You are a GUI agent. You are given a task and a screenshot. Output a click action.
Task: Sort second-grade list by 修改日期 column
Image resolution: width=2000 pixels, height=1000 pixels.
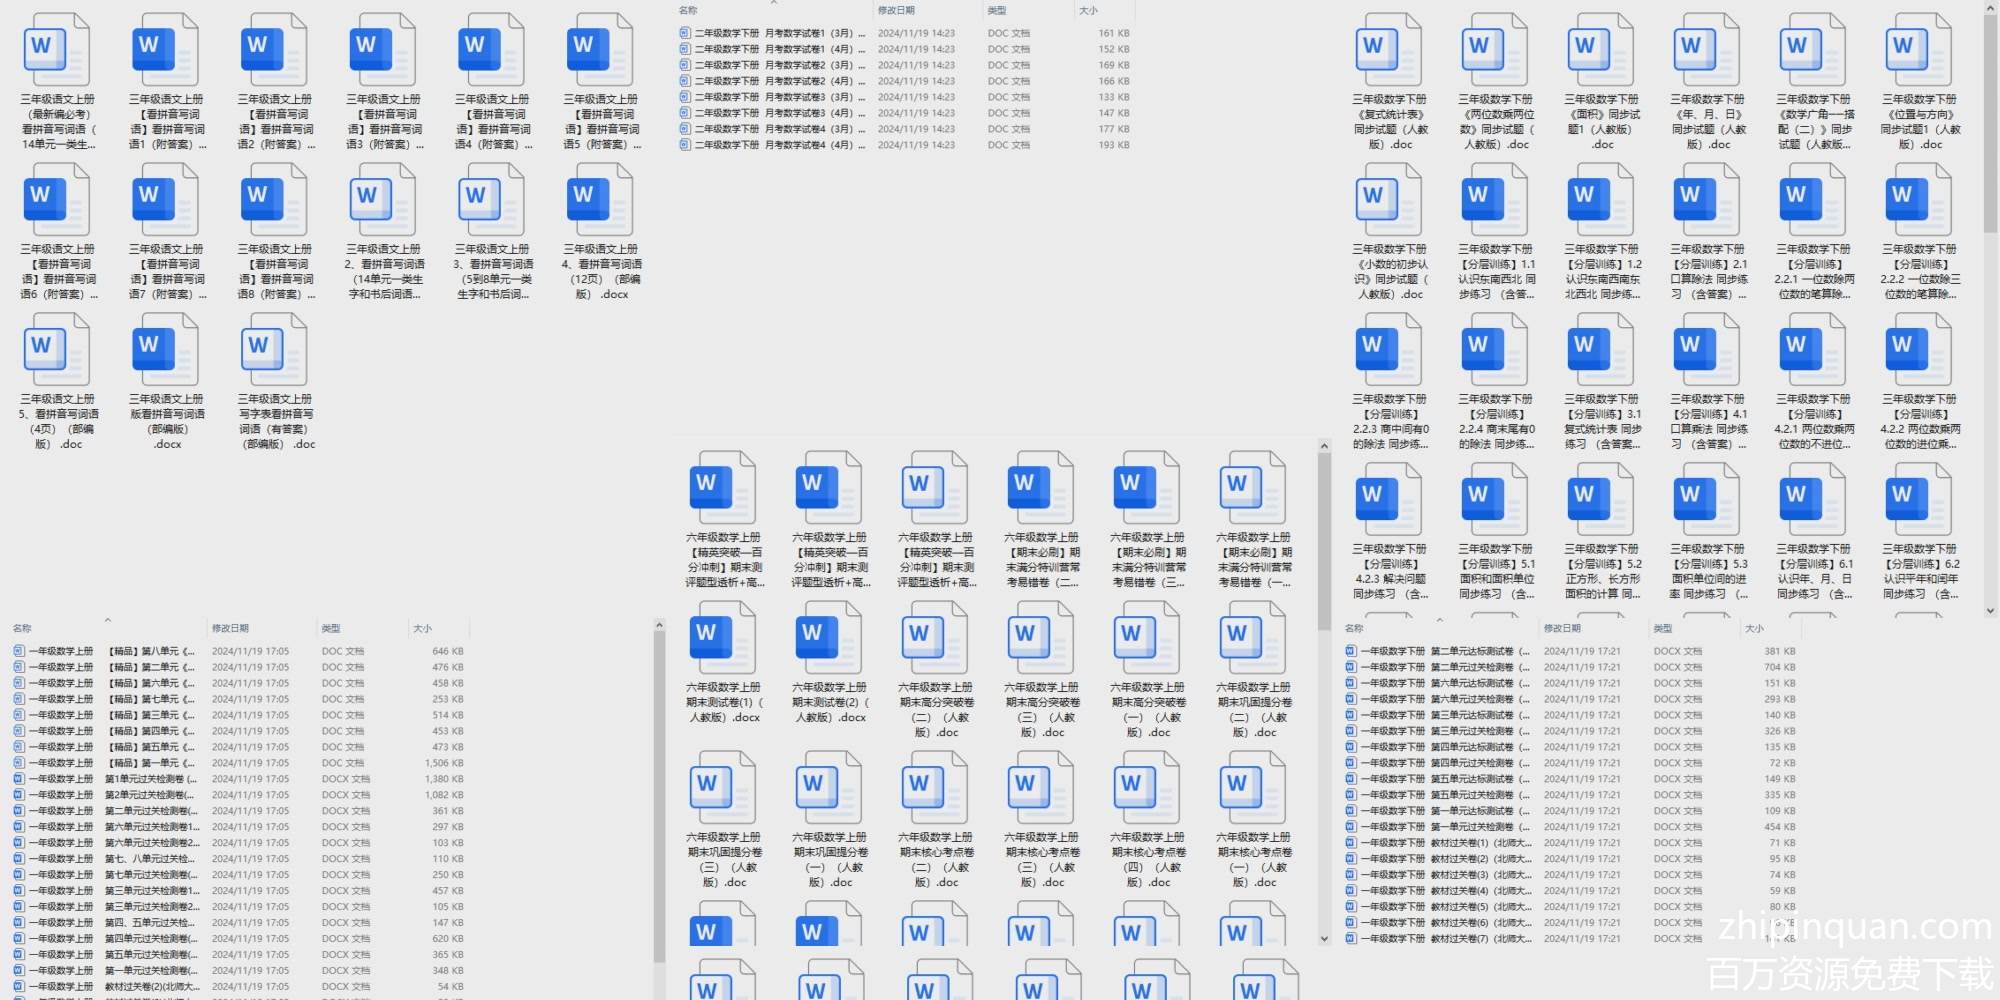coord(896,10)
